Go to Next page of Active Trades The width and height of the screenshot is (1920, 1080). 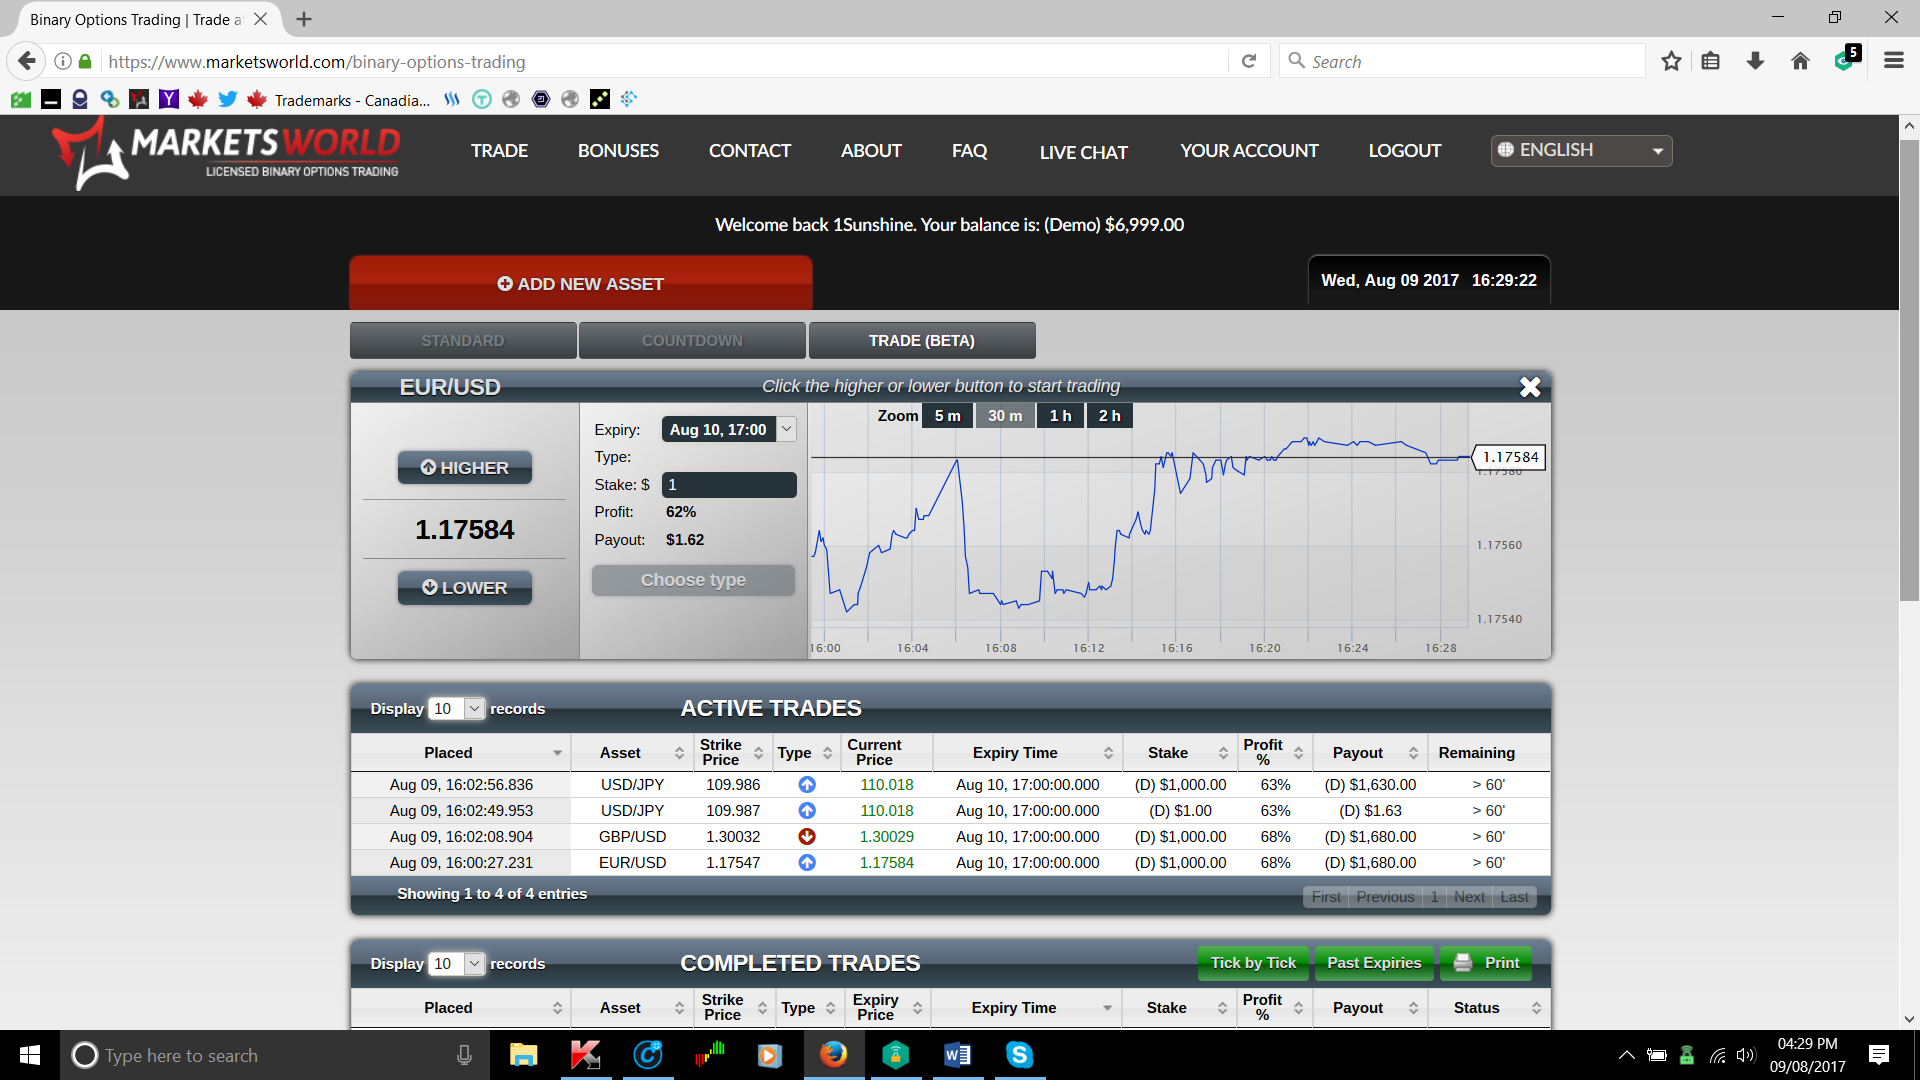pyautogui.click(x=1469, y=897)
